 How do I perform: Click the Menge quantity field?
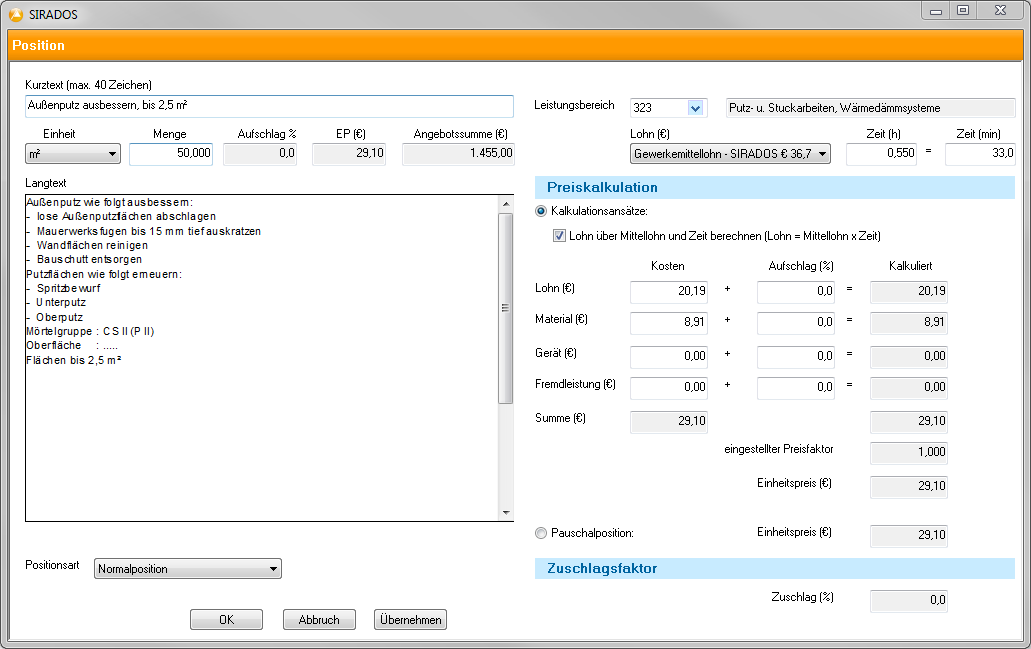click(x=171, y=154)
